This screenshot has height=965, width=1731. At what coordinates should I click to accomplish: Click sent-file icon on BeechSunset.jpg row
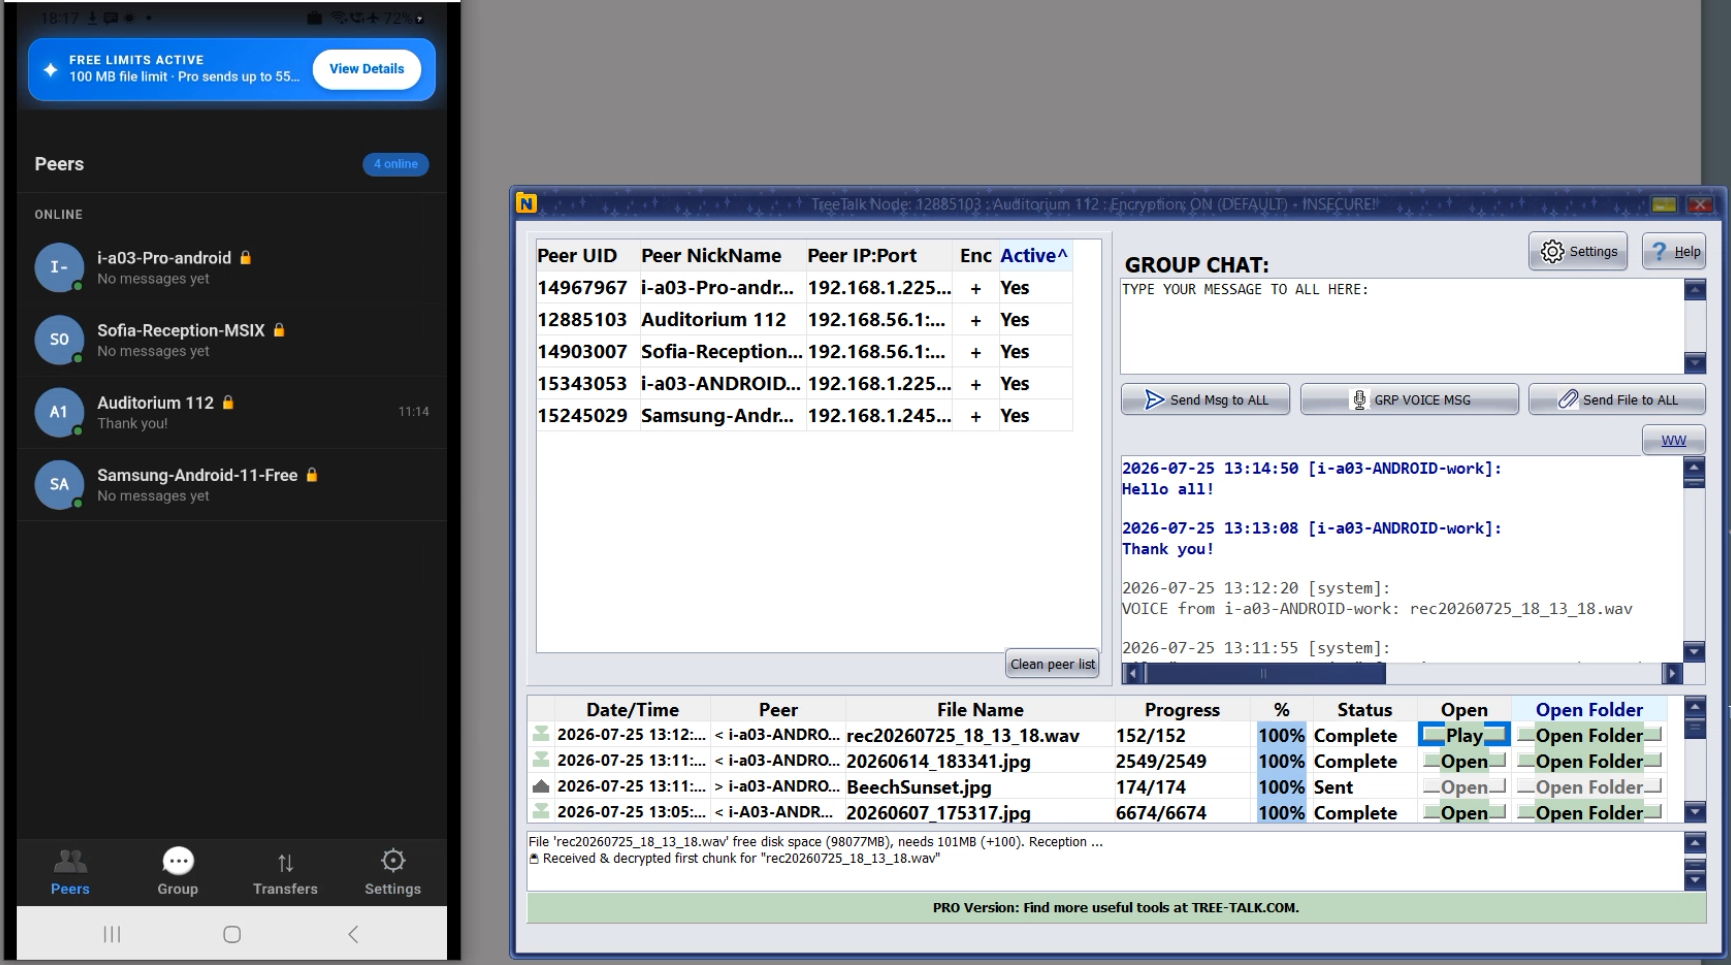541,786
